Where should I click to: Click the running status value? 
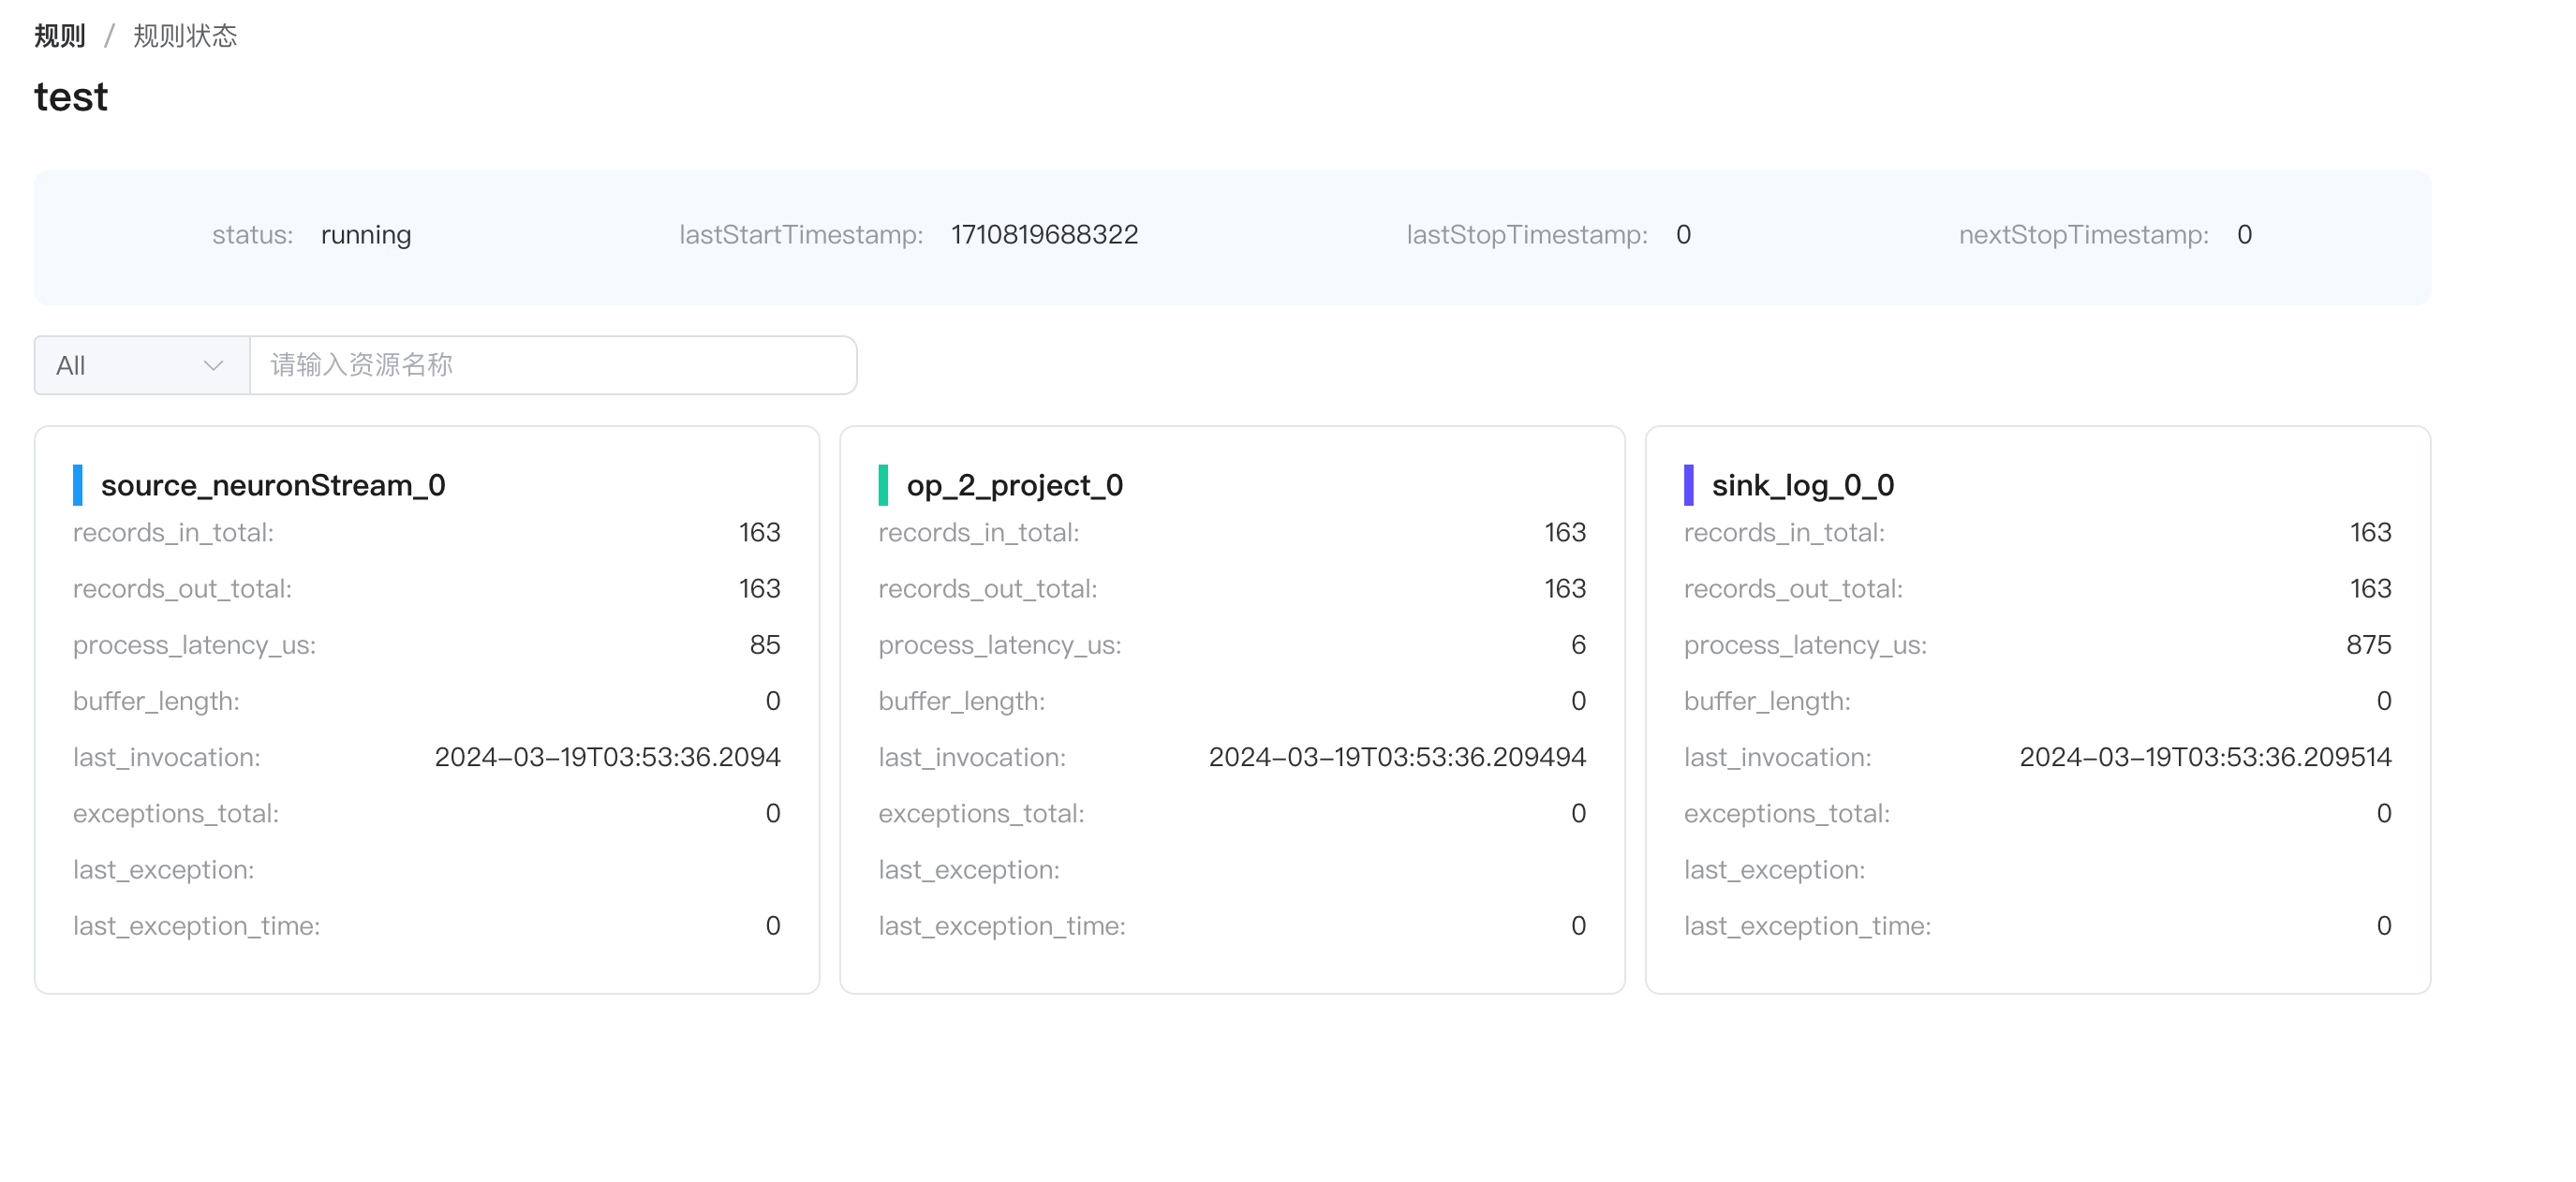[366, 235]
